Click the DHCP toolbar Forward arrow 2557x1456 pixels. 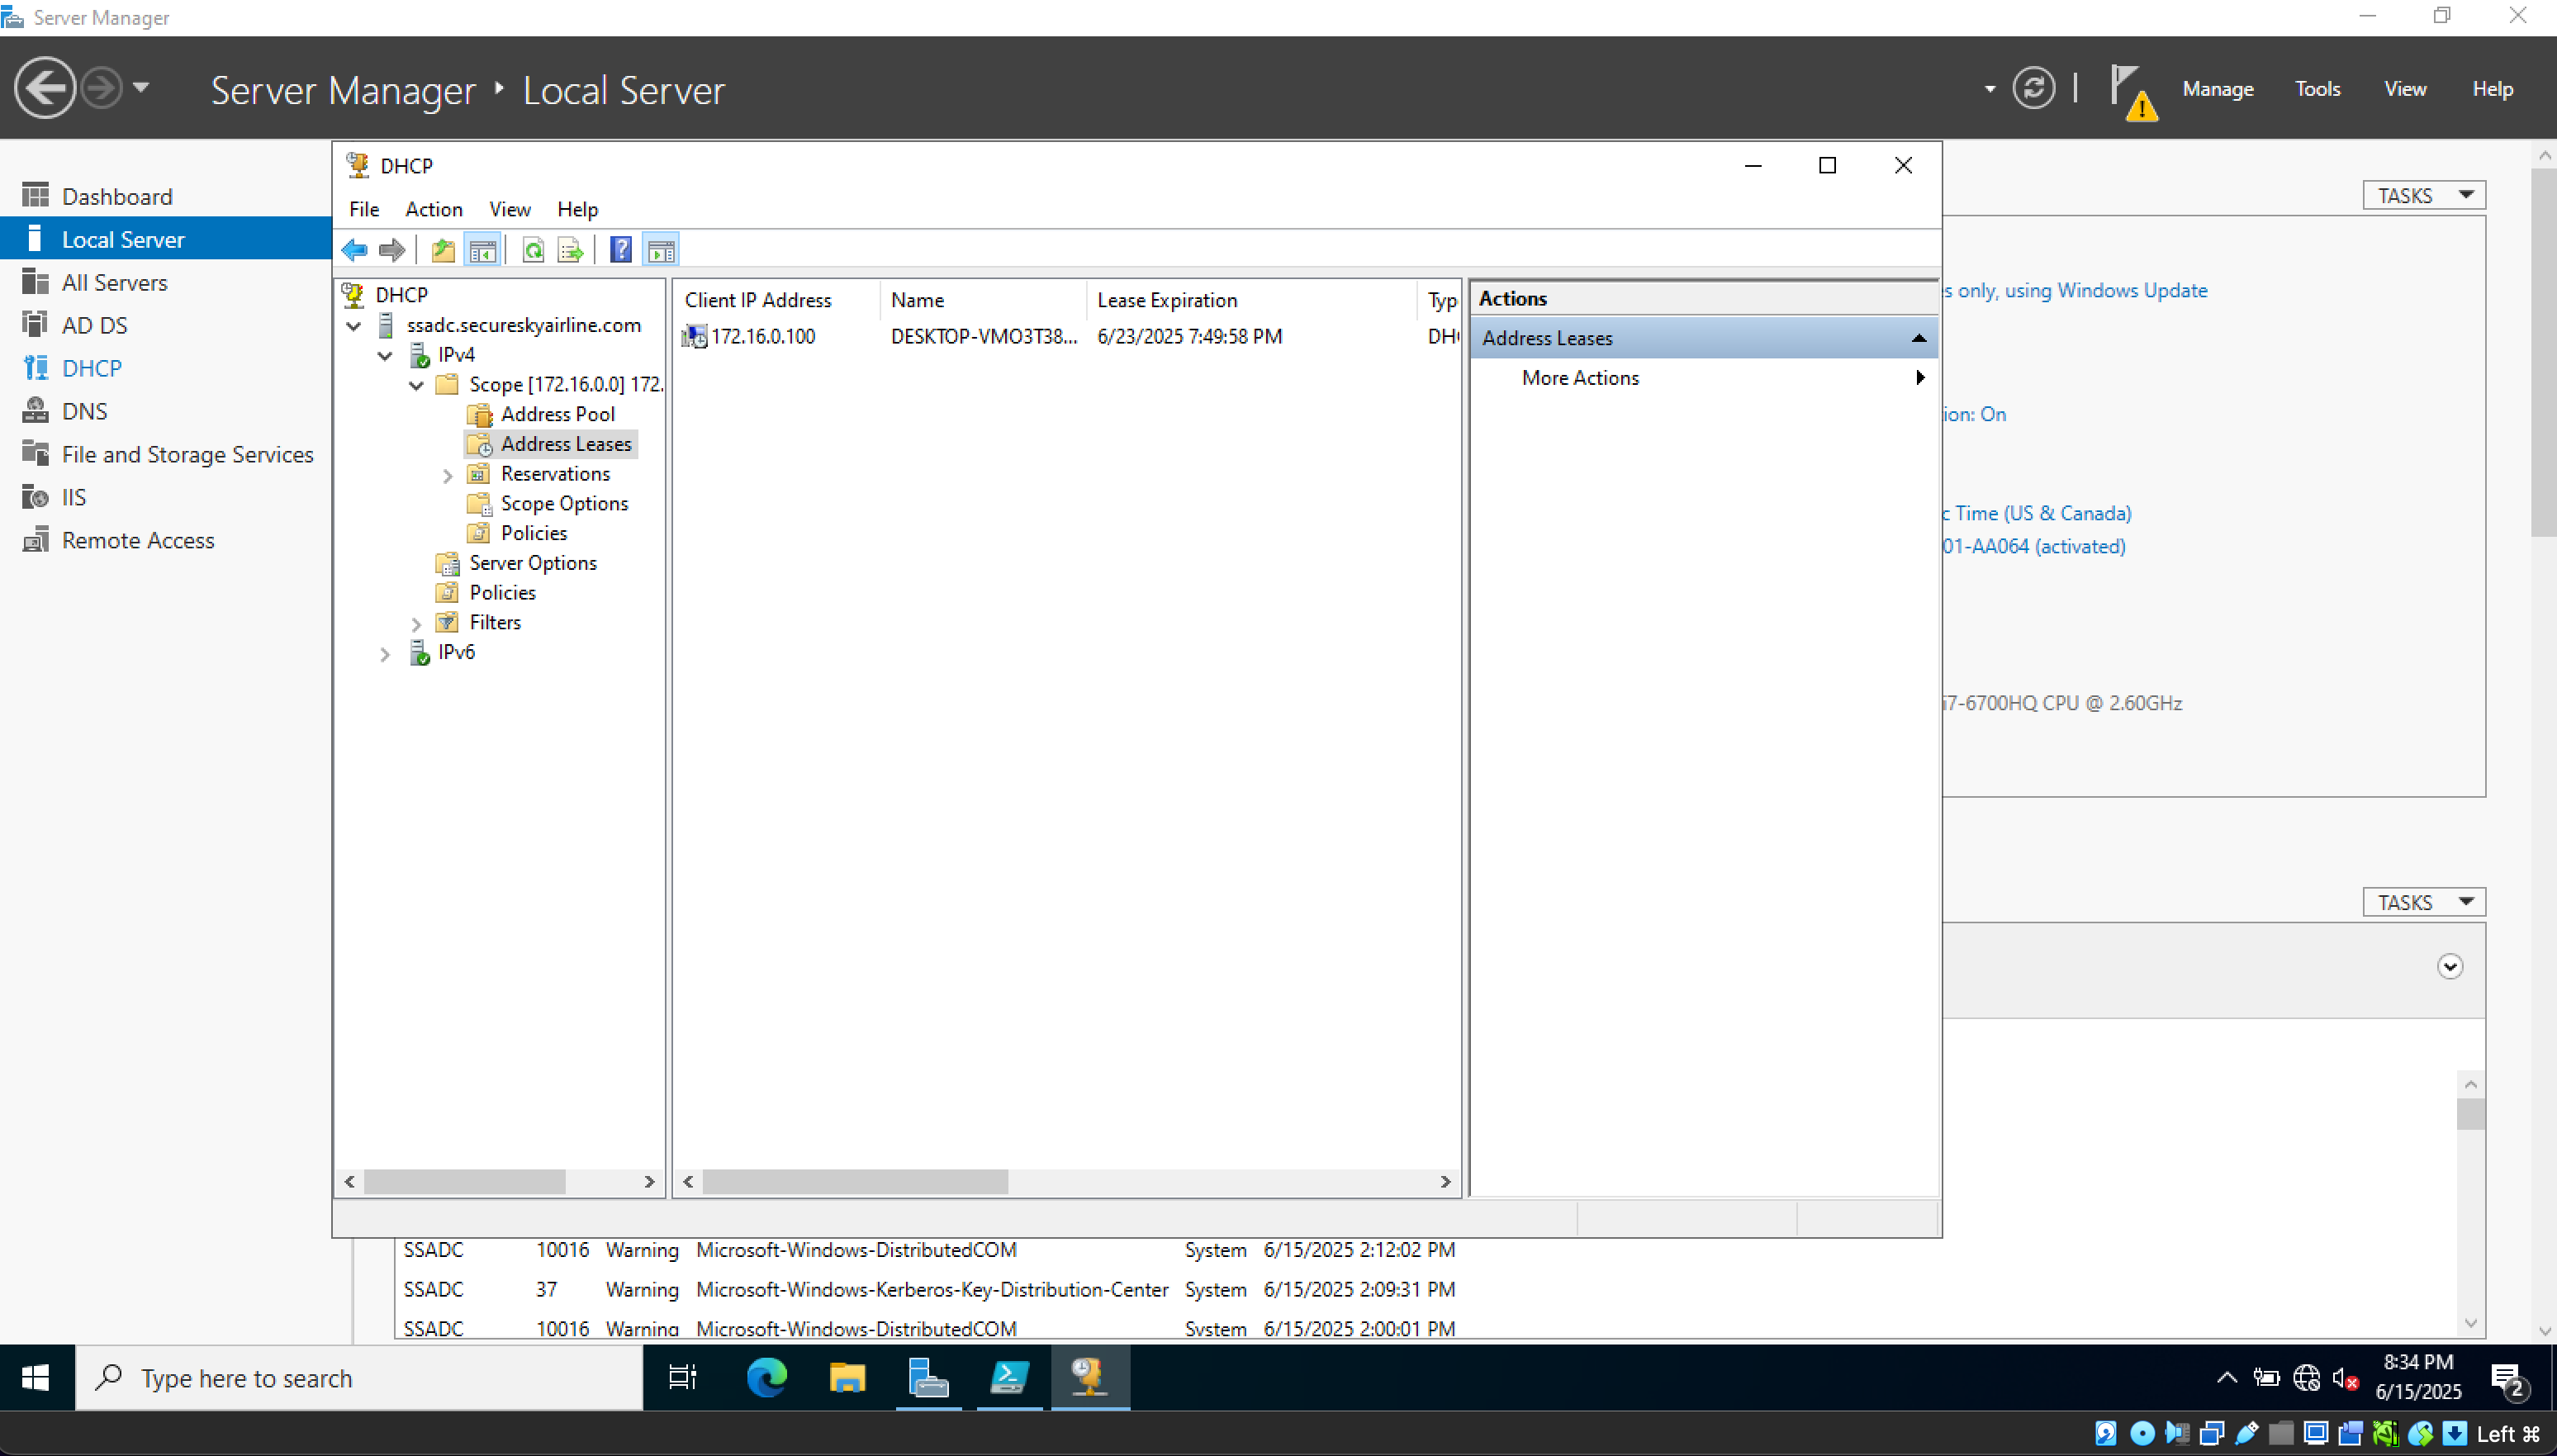pyautogui.click(x=392, y=250)
